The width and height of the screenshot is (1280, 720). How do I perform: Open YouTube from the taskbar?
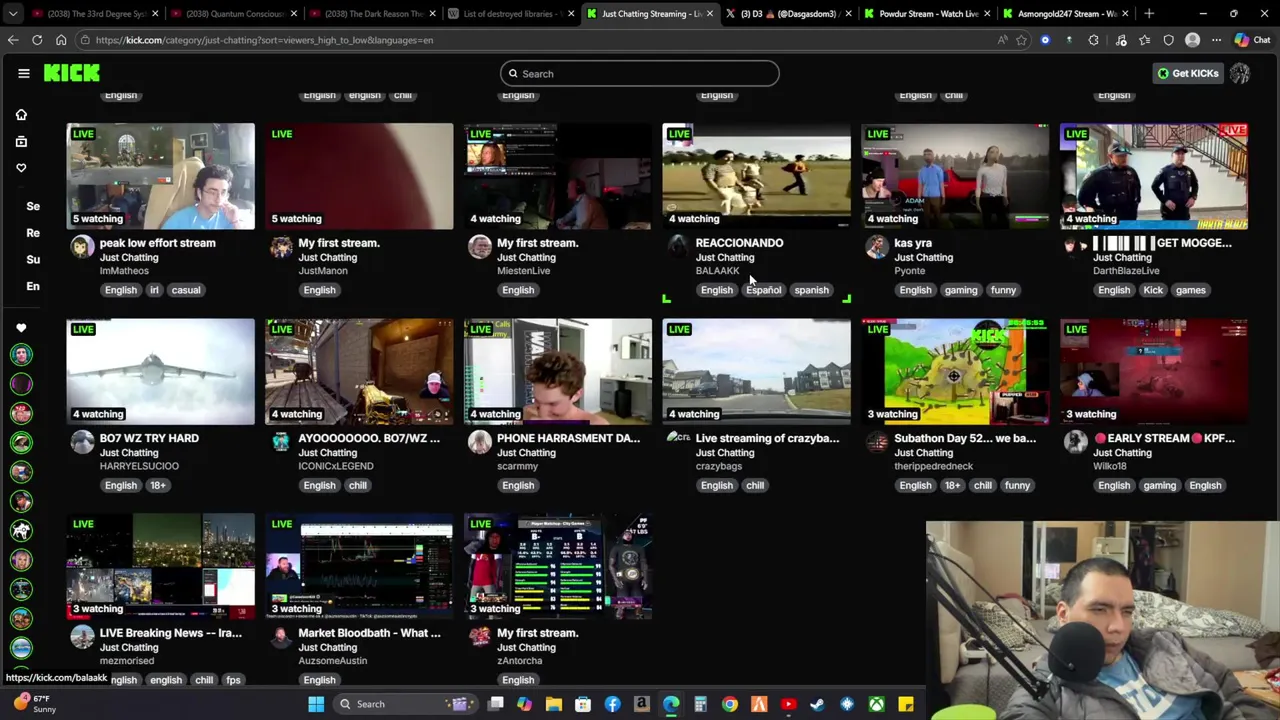click(x=788, y=704)
